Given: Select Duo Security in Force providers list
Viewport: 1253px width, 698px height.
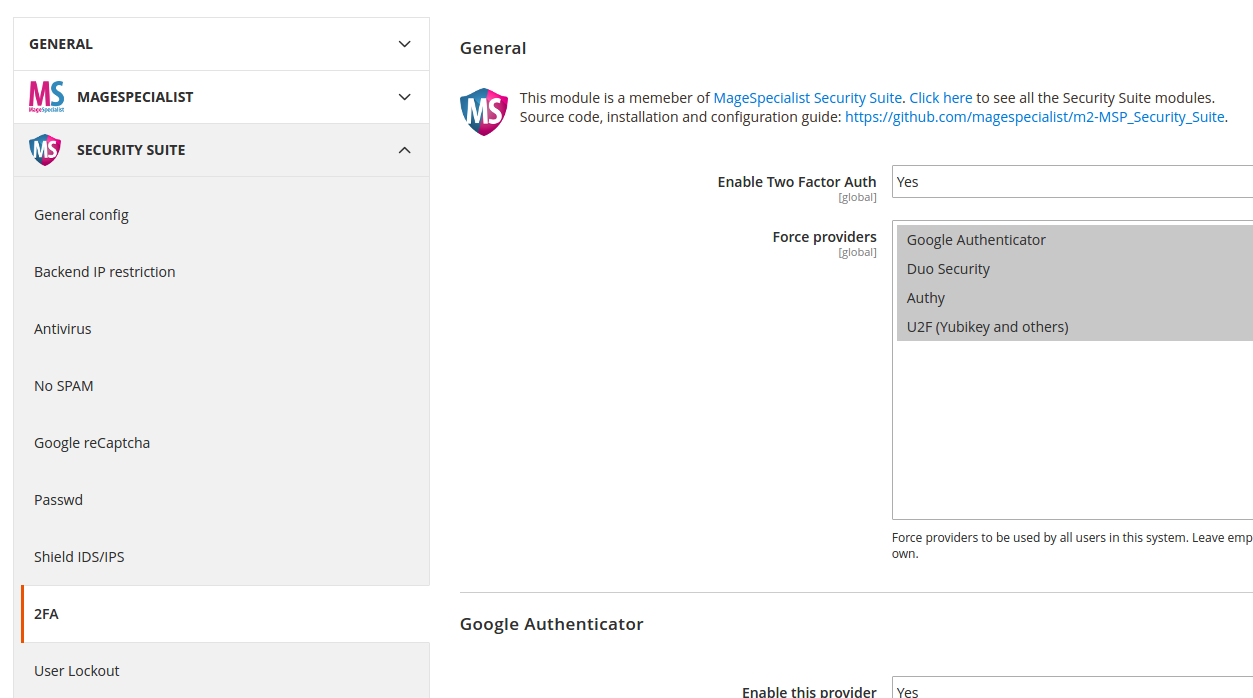Looking at the screenshot, I should coord(948,269).
